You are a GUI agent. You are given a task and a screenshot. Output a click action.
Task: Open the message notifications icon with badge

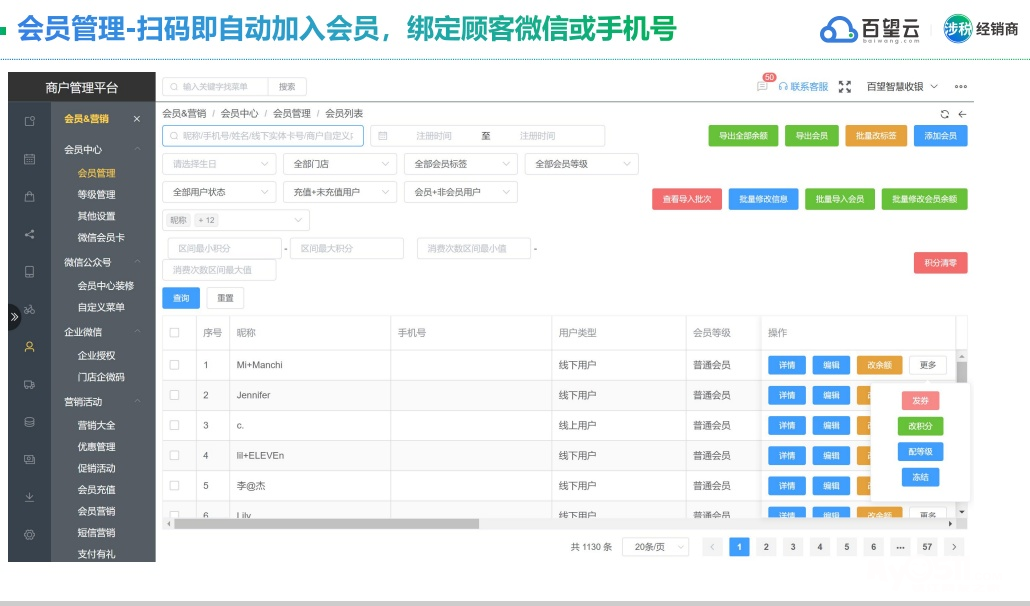click(762, 87)
